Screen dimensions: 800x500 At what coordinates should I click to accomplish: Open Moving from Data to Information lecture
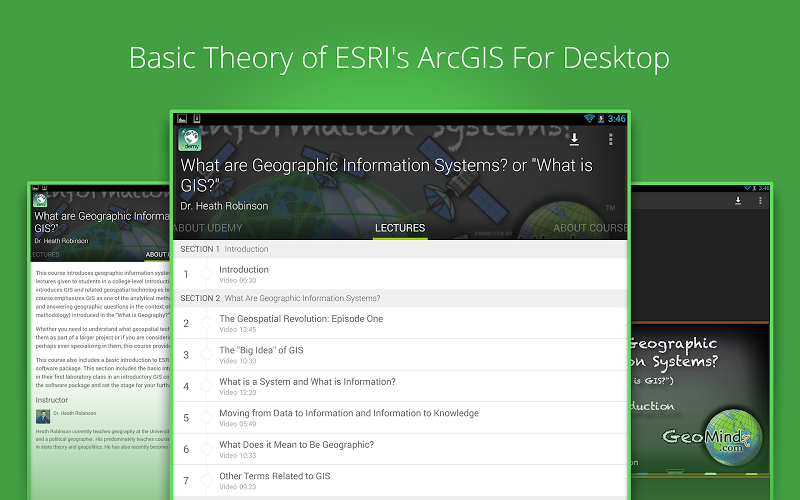(x=400, y=418)
